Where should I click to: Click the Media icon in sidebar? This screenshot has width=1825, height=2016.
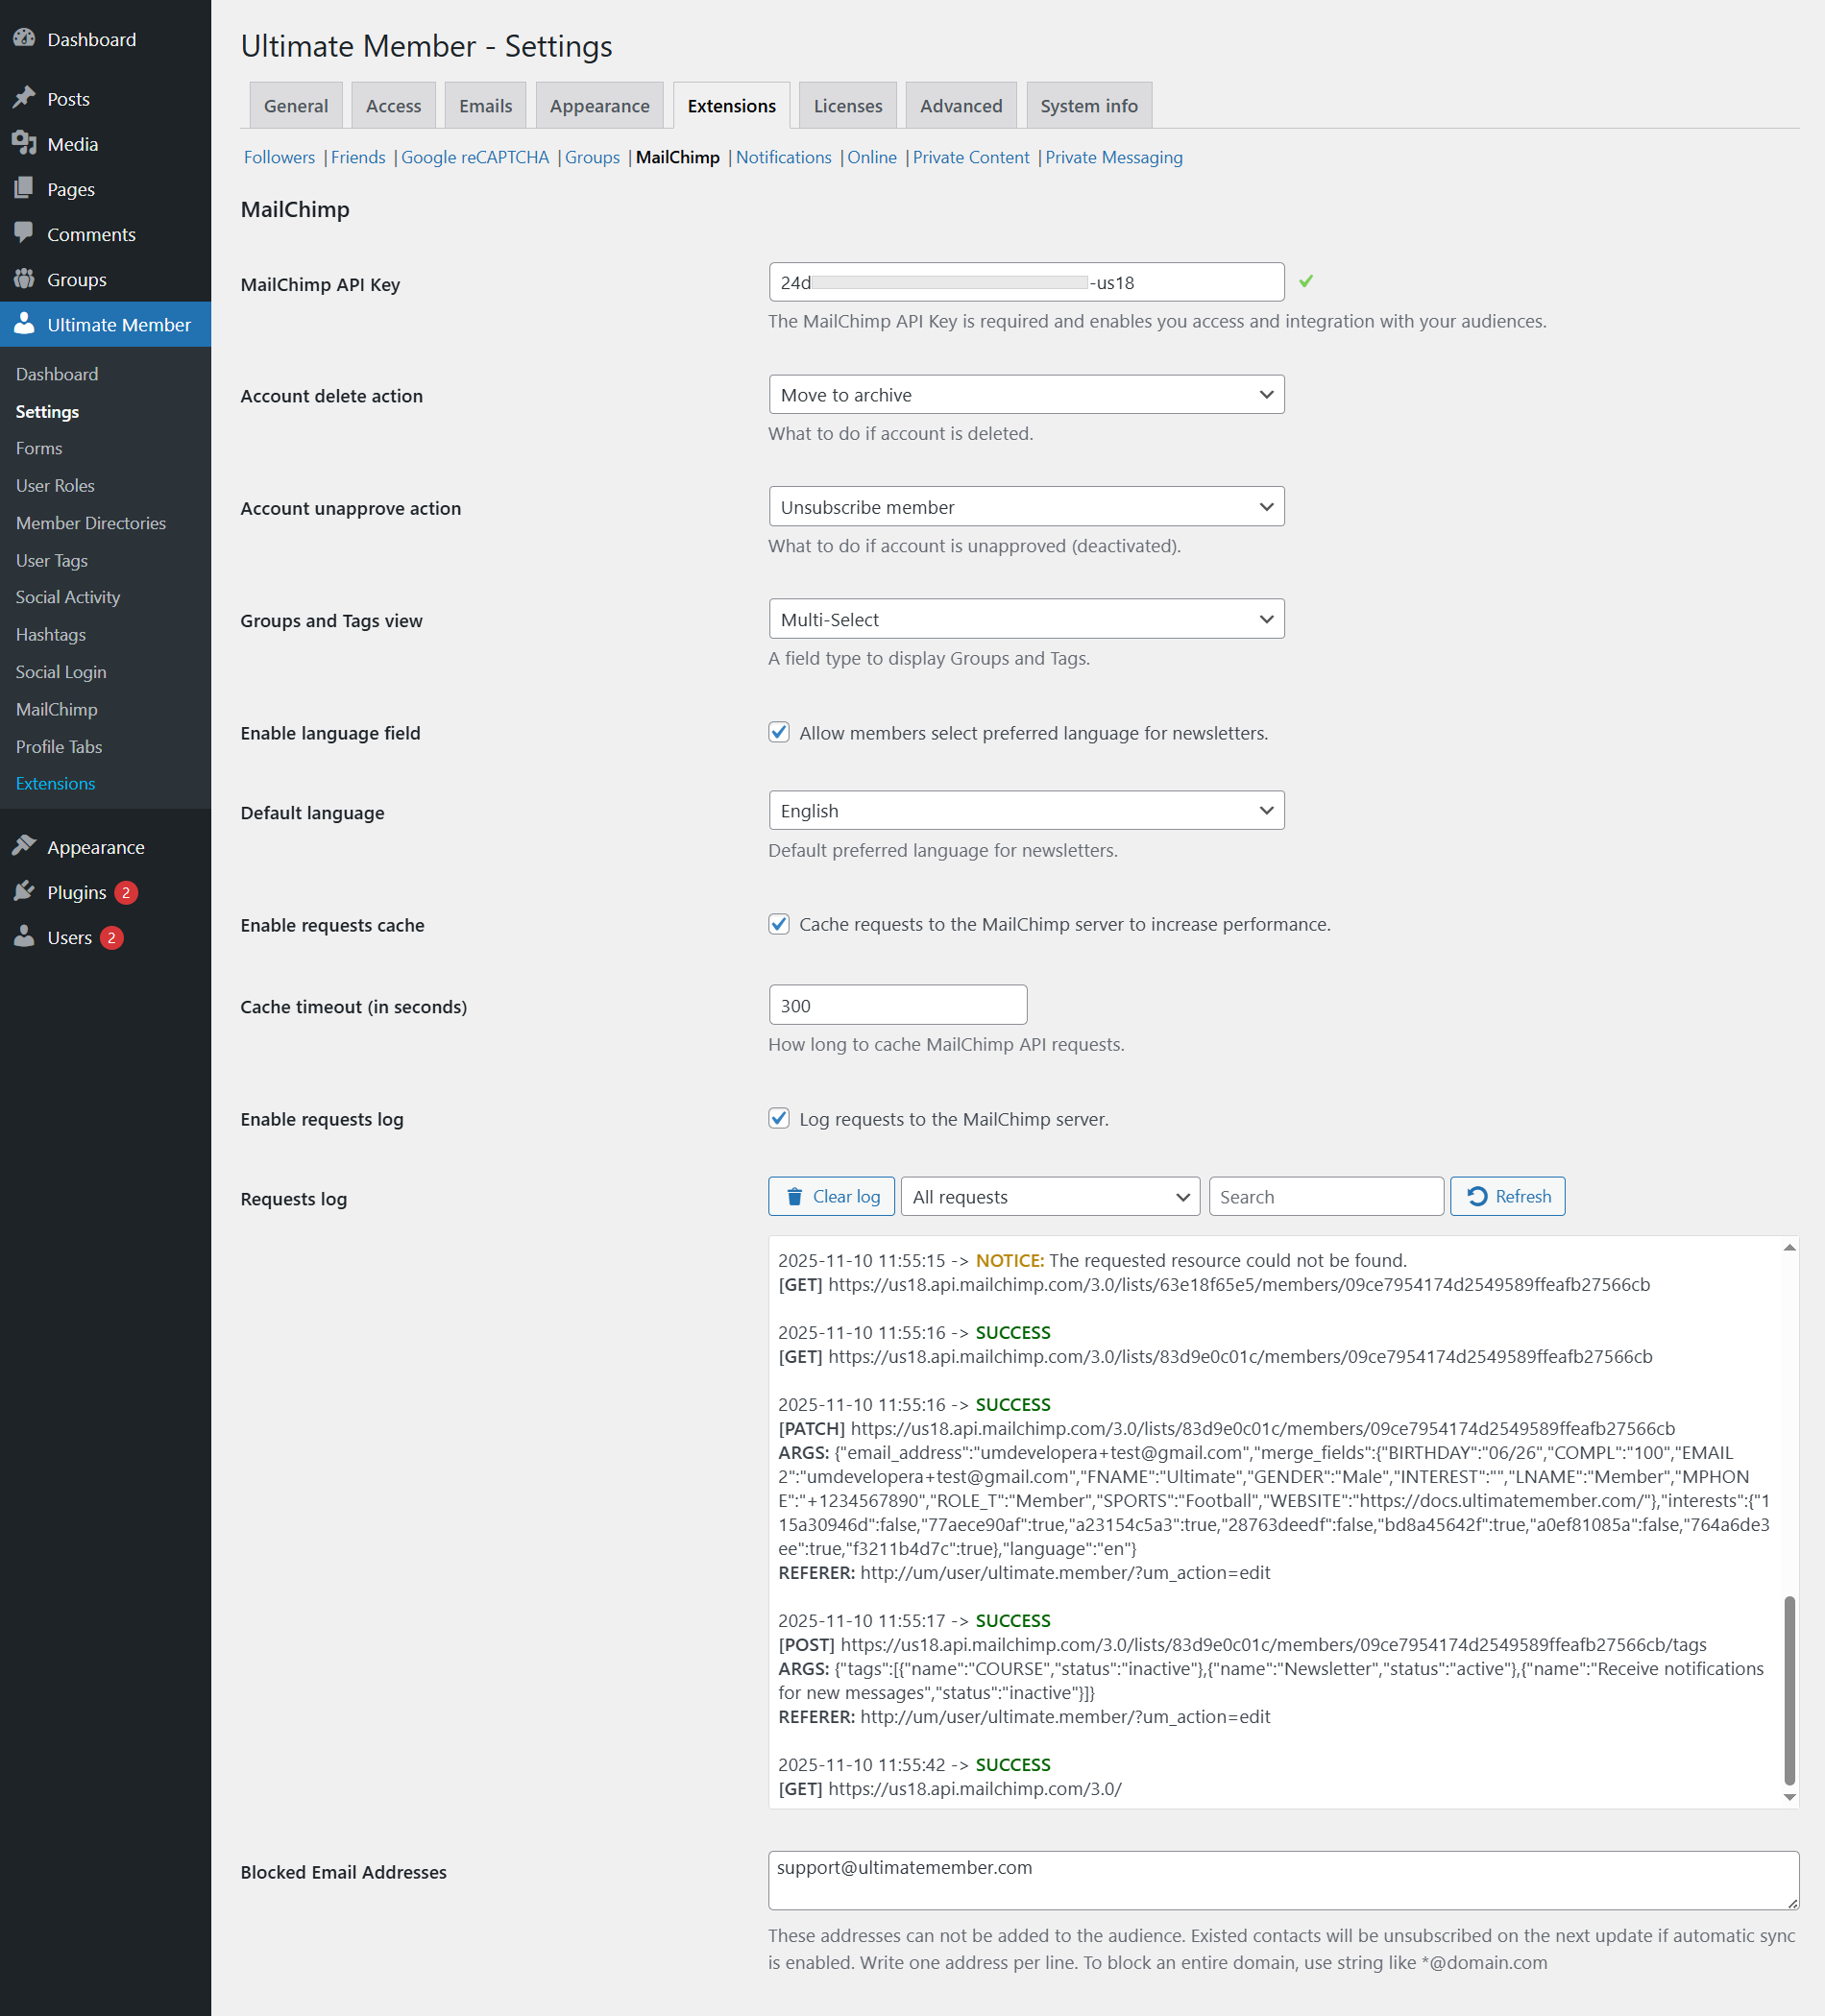[24, 143]
